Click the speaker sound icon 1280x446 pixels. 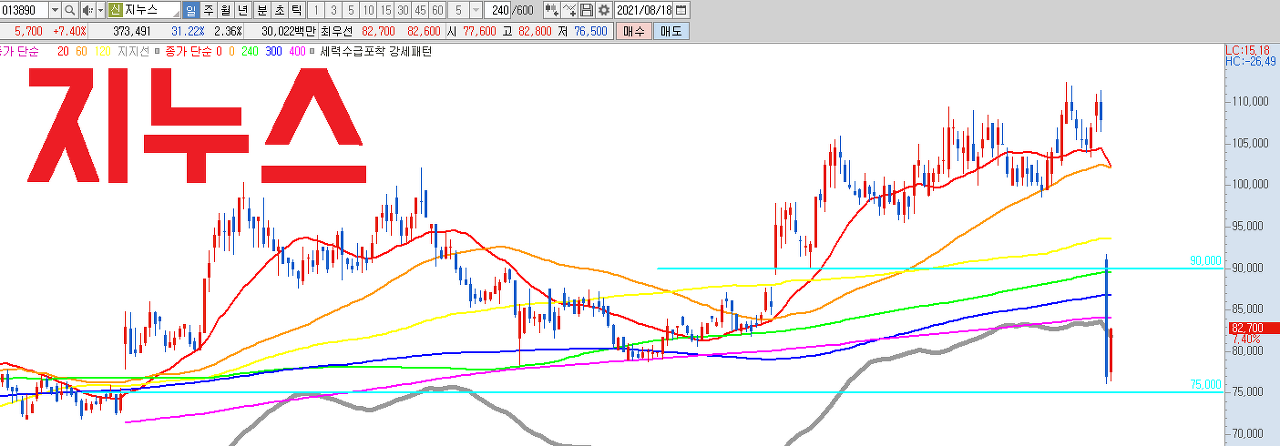tap(87, 10)
